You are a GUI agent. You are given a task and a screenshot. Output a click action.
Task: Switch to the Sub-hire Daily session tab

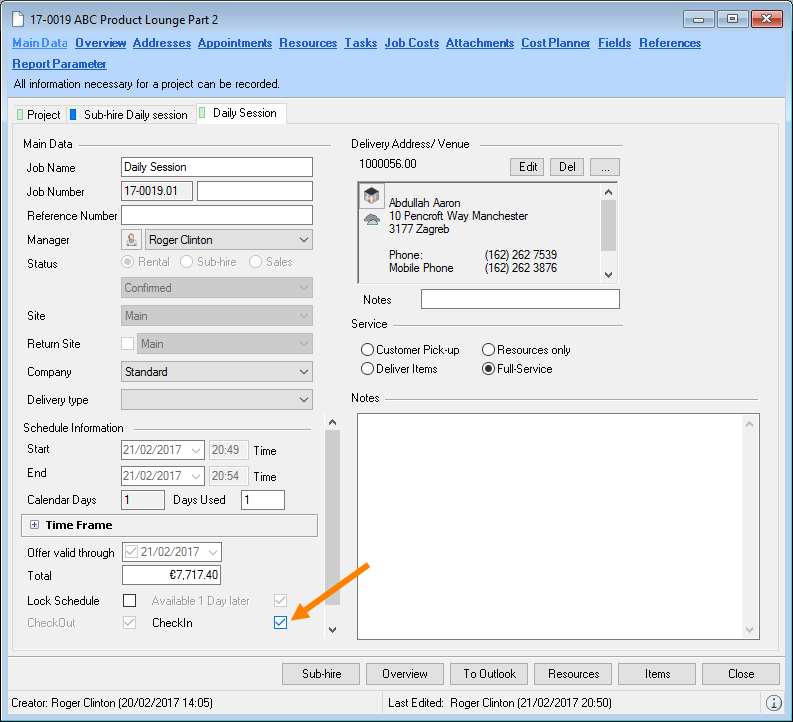(x=135, y=115)
